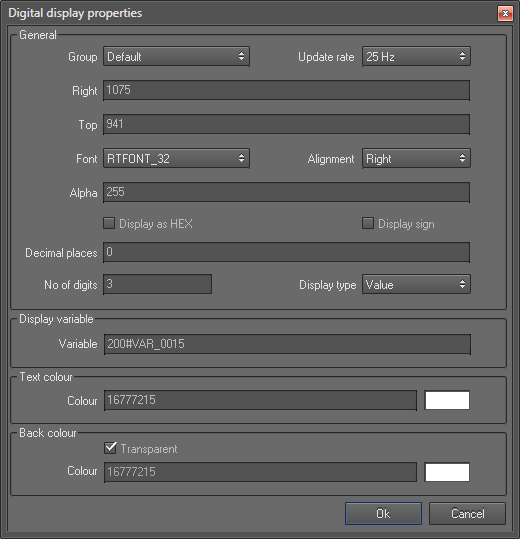Open the Update rate dropdown
The width and height of the screenshot is (520, 539).
coord(416,56)
